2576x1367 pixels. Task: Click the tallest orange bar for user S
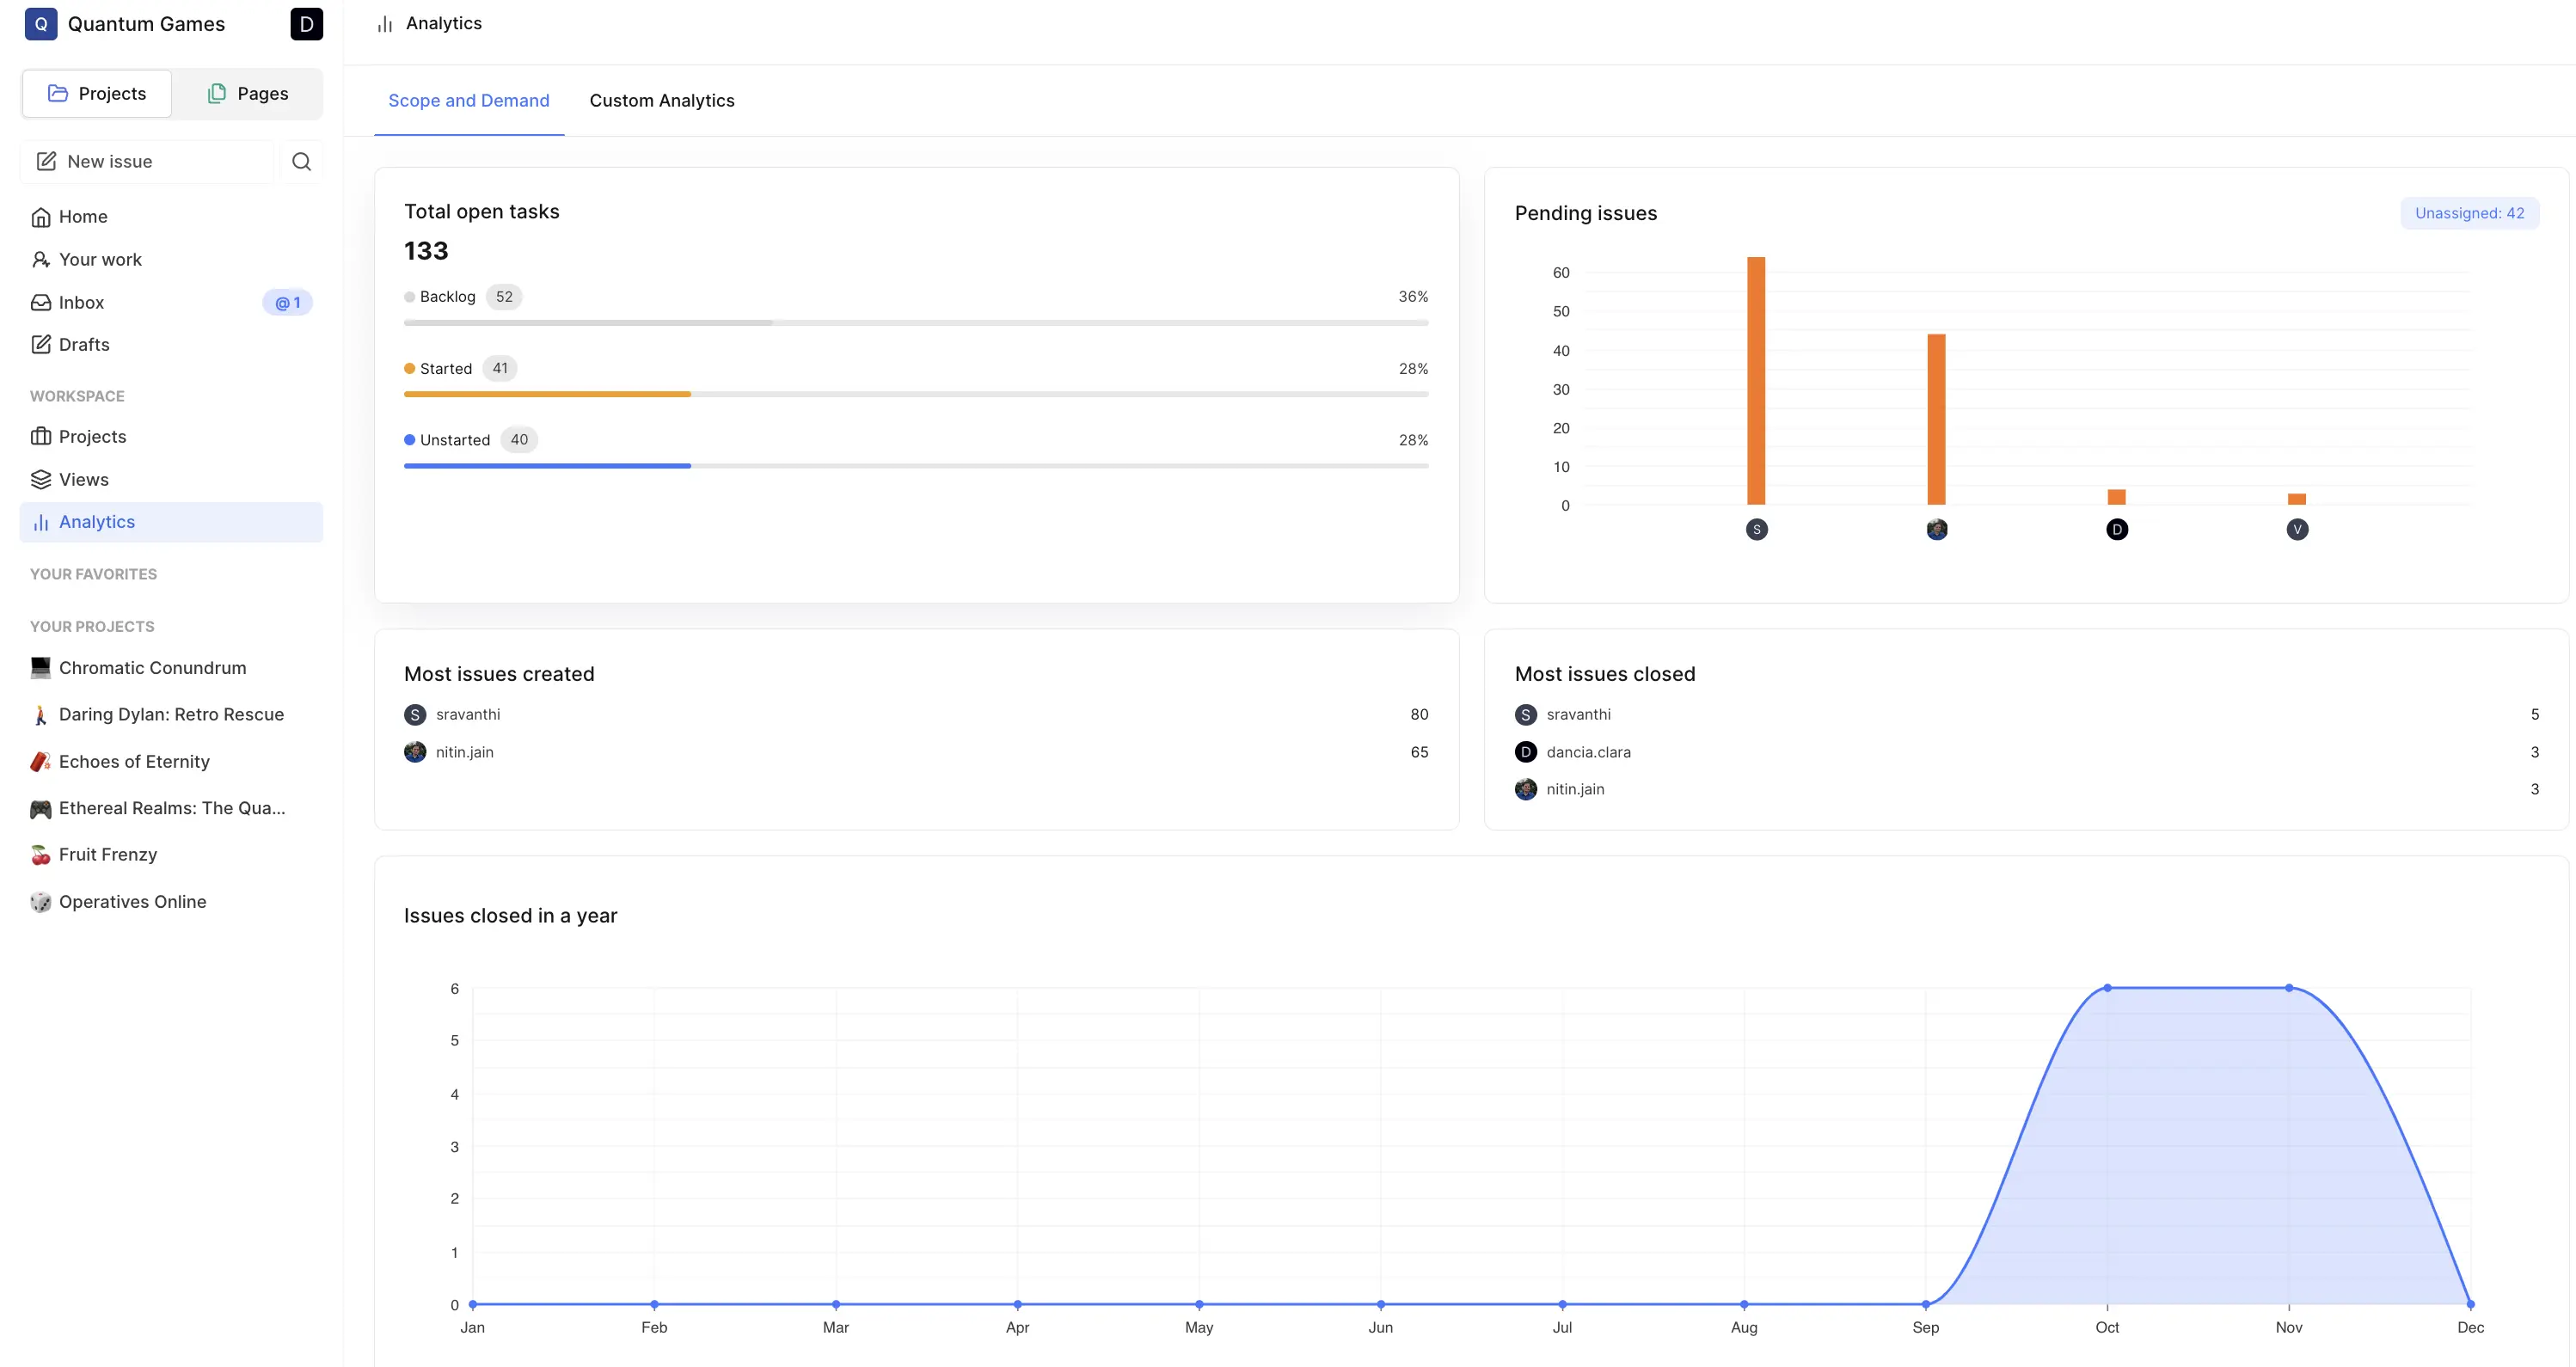click(x=1756, y=381)
